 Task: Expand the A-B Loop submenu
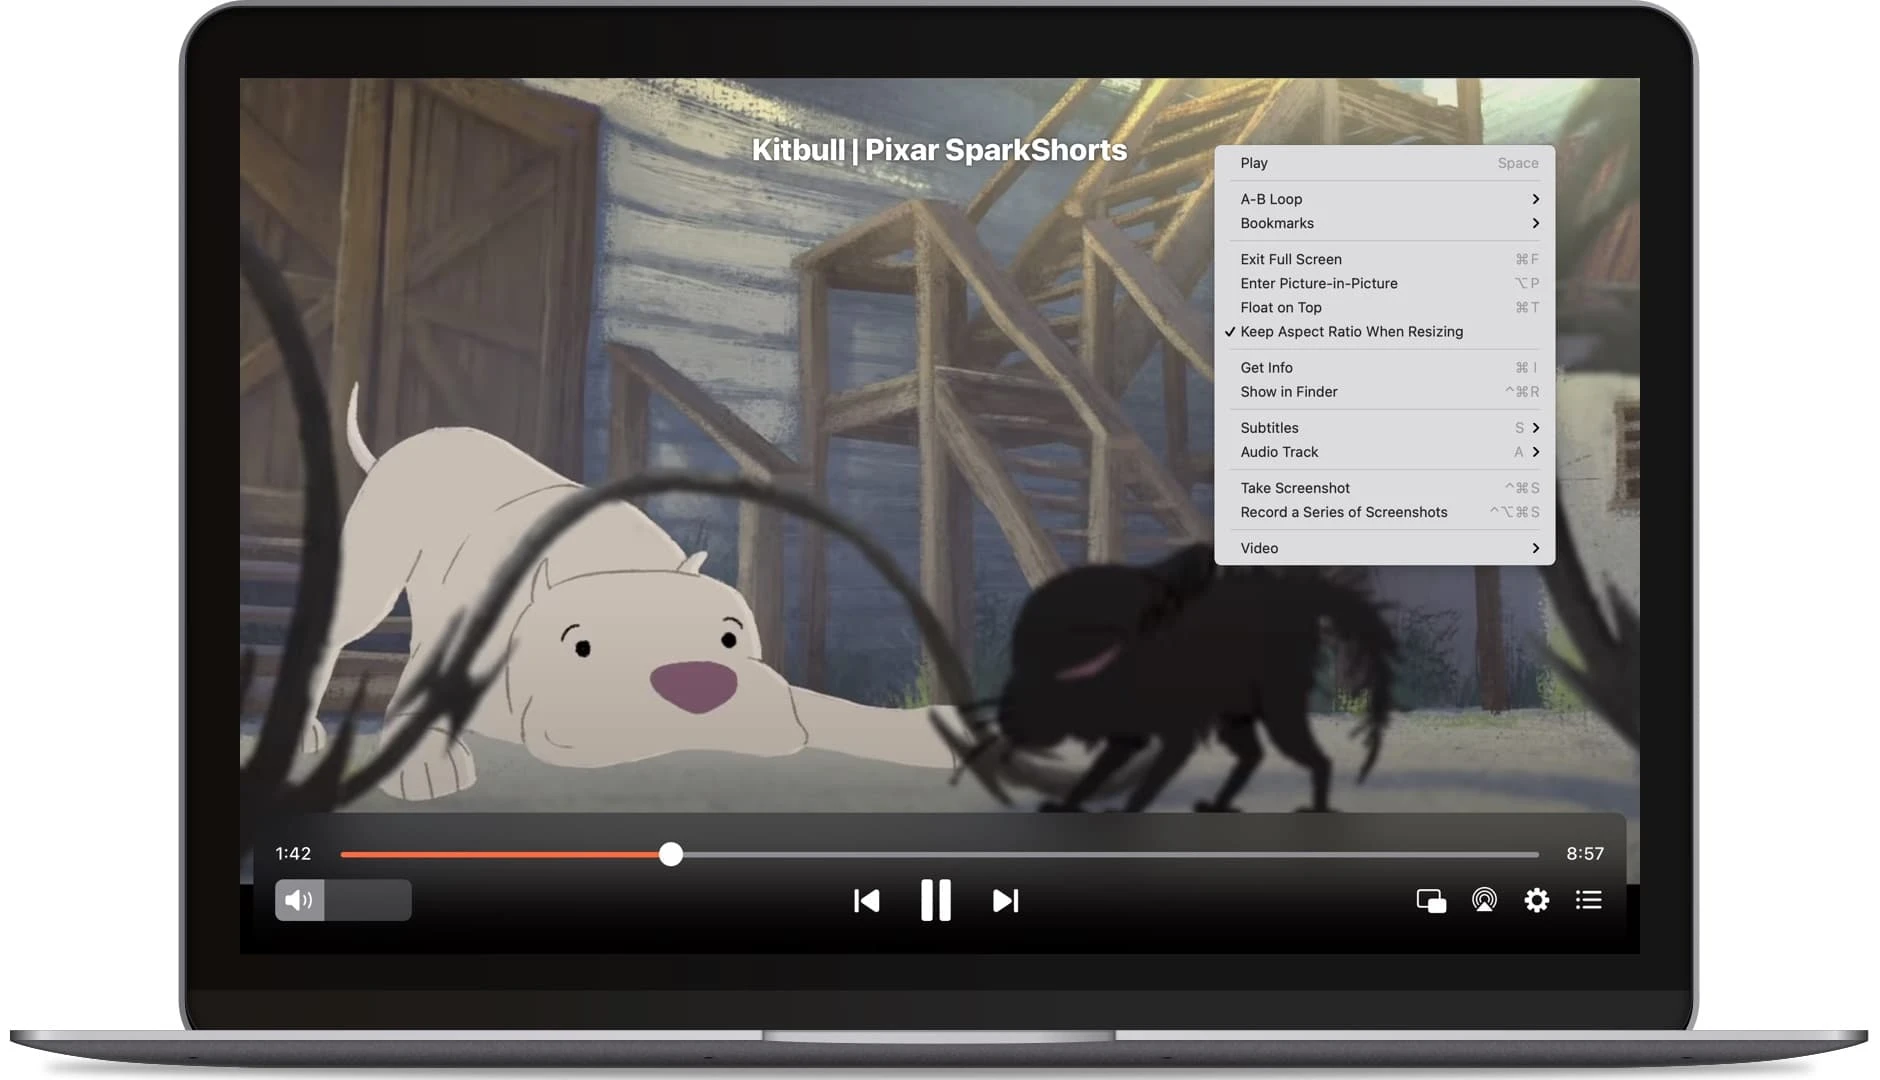(x=1385, y=200)
